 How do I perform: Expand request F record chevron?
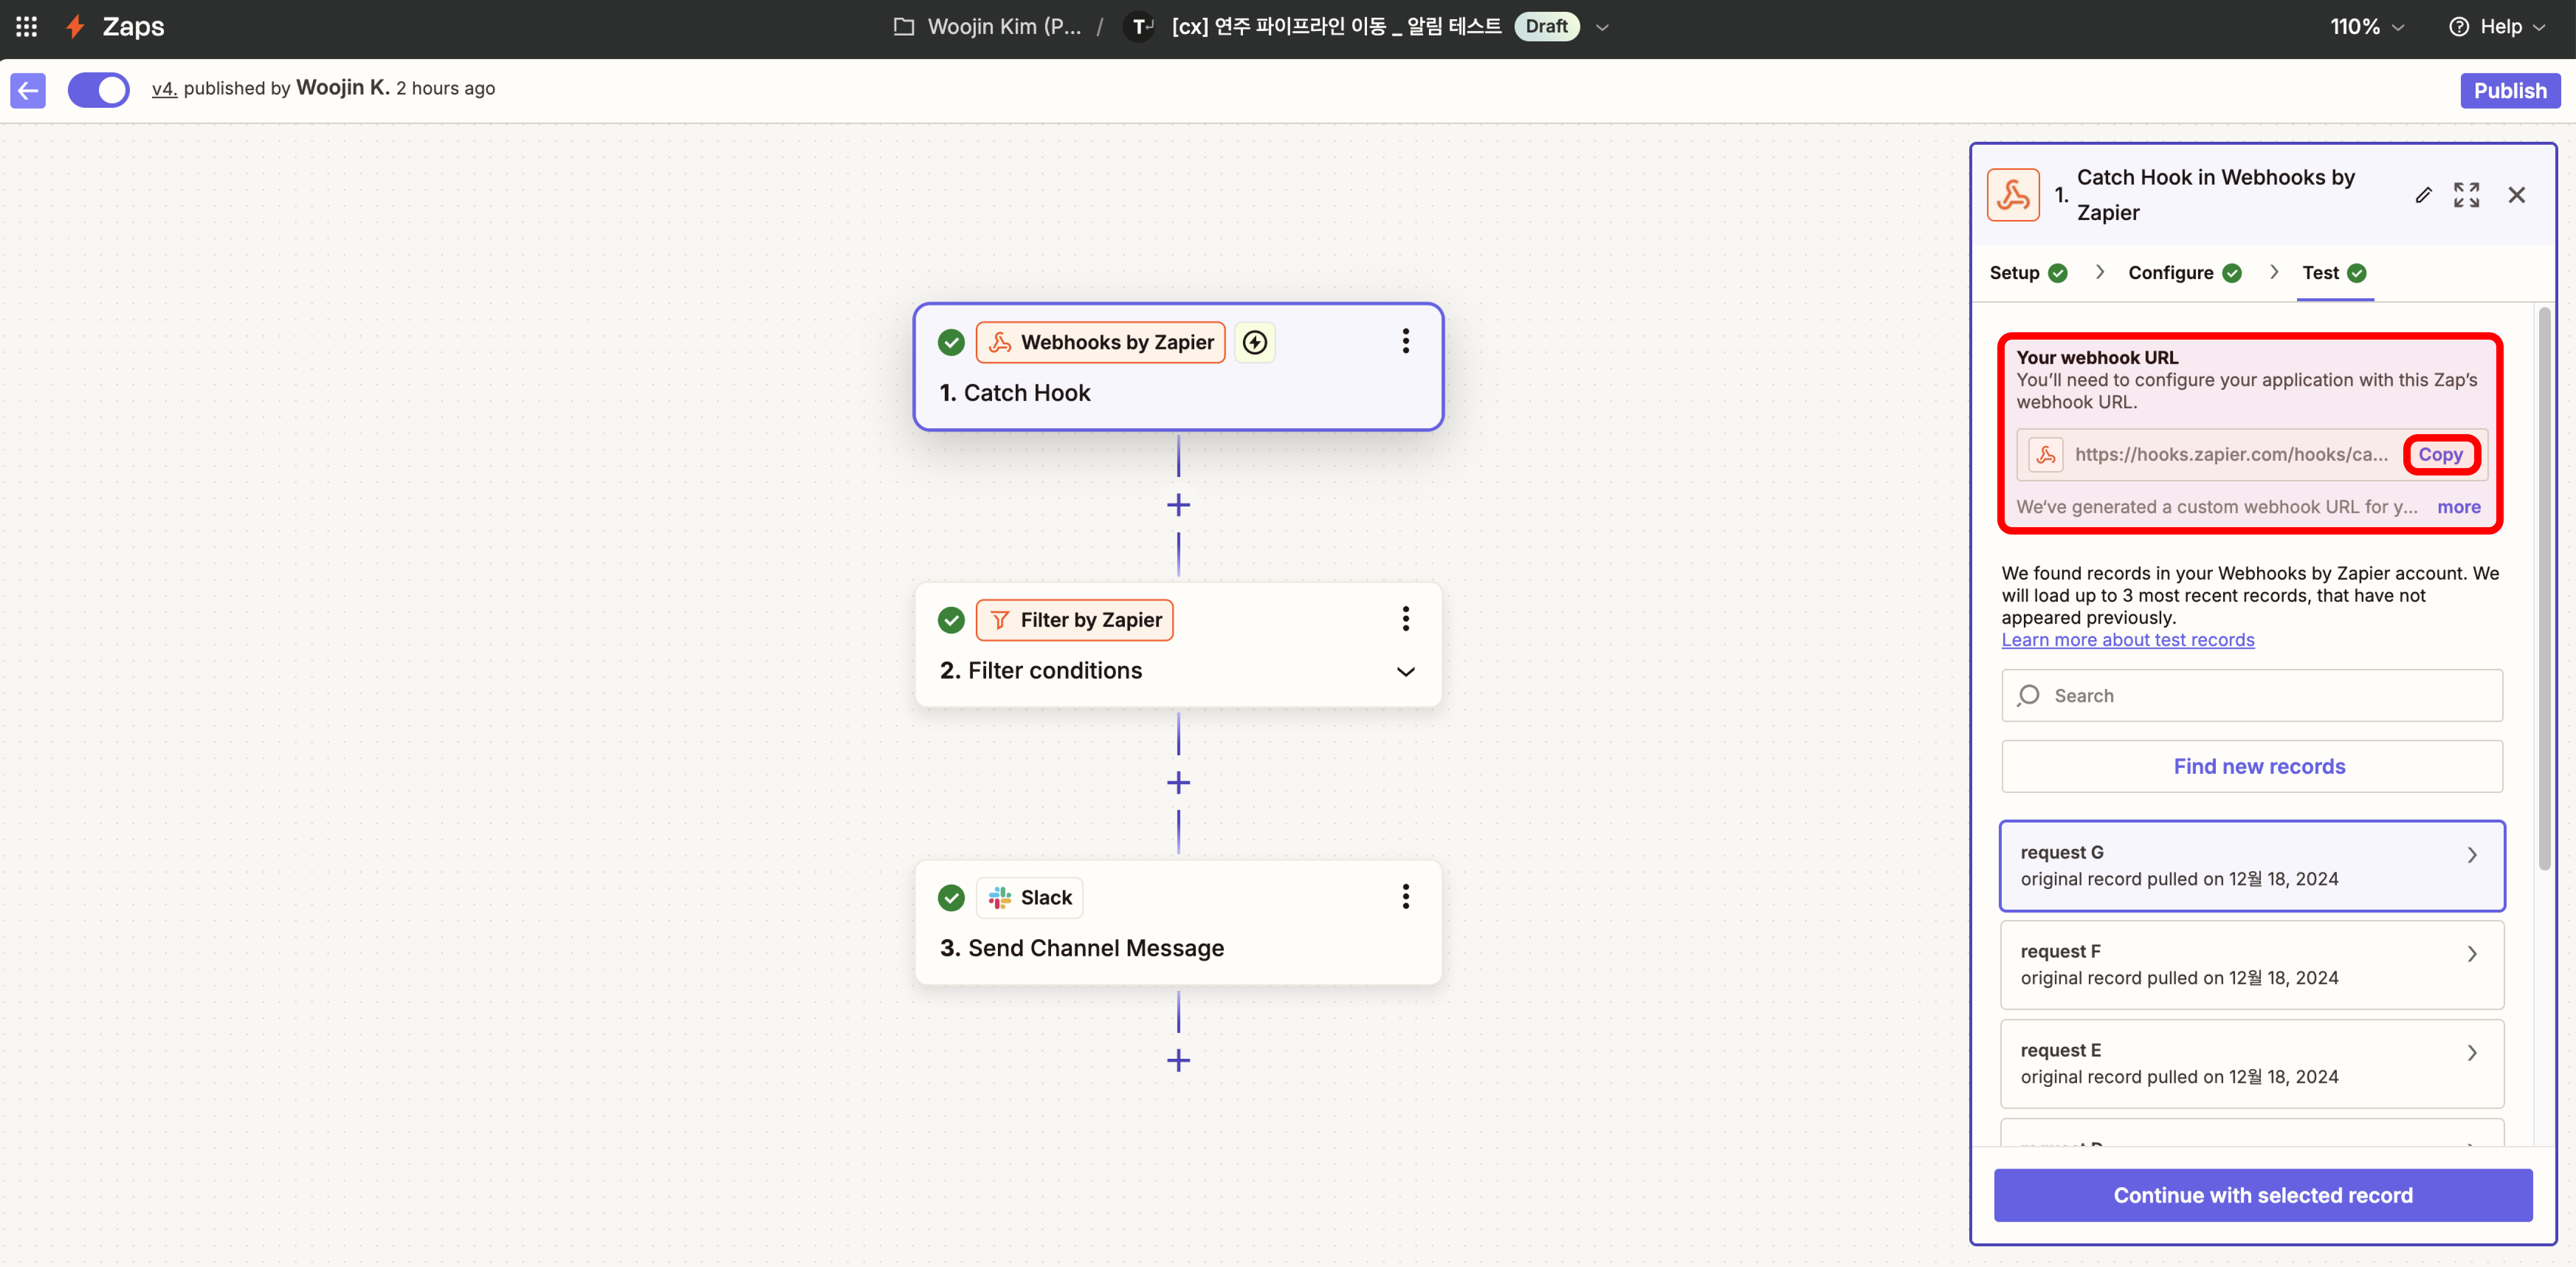click(x=2471, y=955)
